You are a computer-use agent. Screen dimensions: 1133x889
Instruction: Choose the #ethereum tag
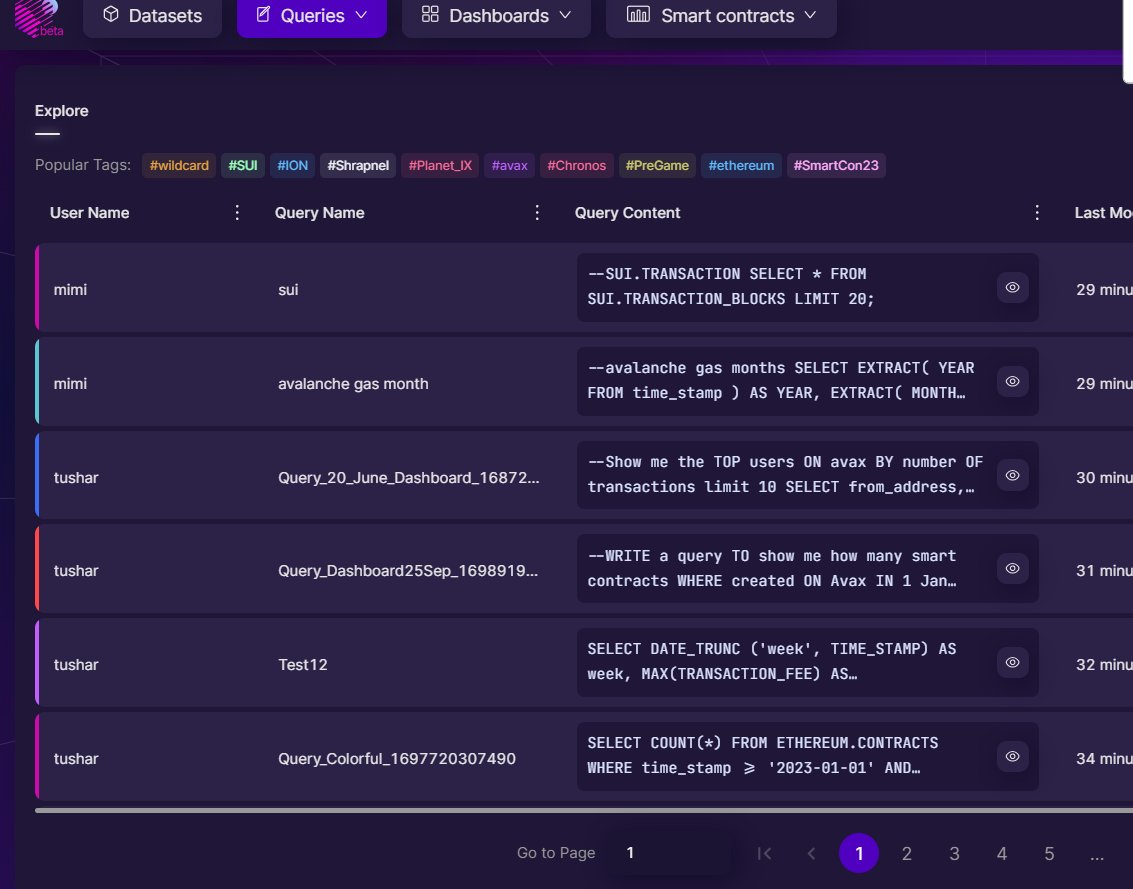(741, 166)
